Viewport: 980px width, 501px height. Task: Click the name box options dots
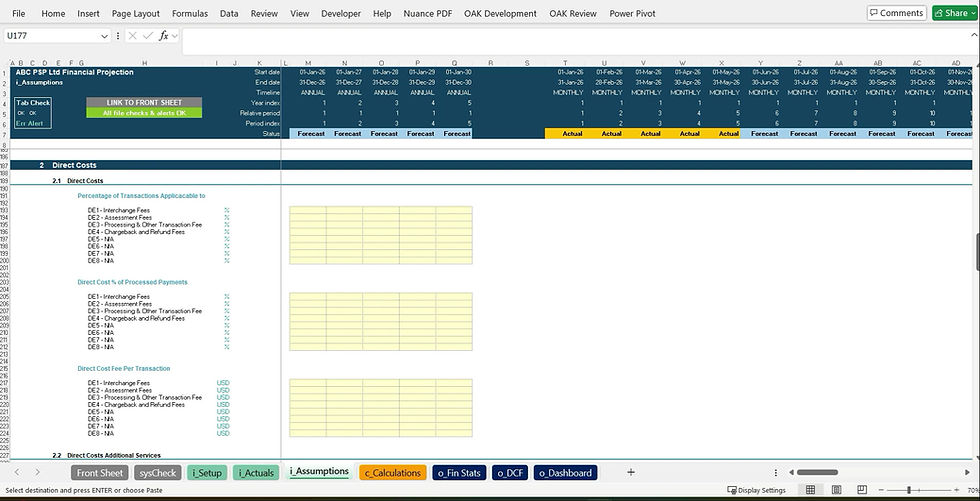(x=118, y=36)
